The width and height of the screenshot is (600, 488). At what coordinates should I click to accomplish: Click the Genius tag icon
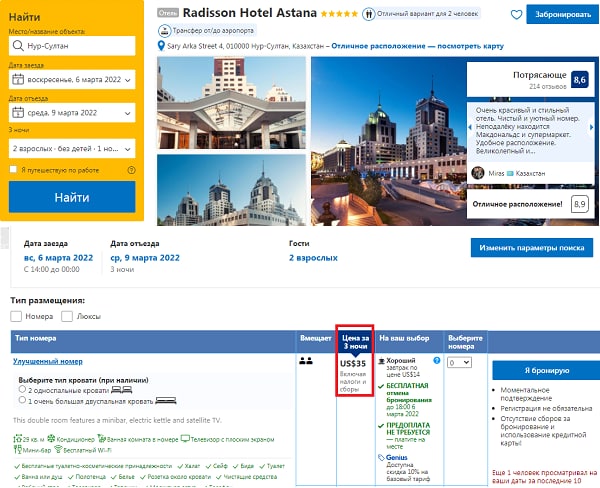381,458
